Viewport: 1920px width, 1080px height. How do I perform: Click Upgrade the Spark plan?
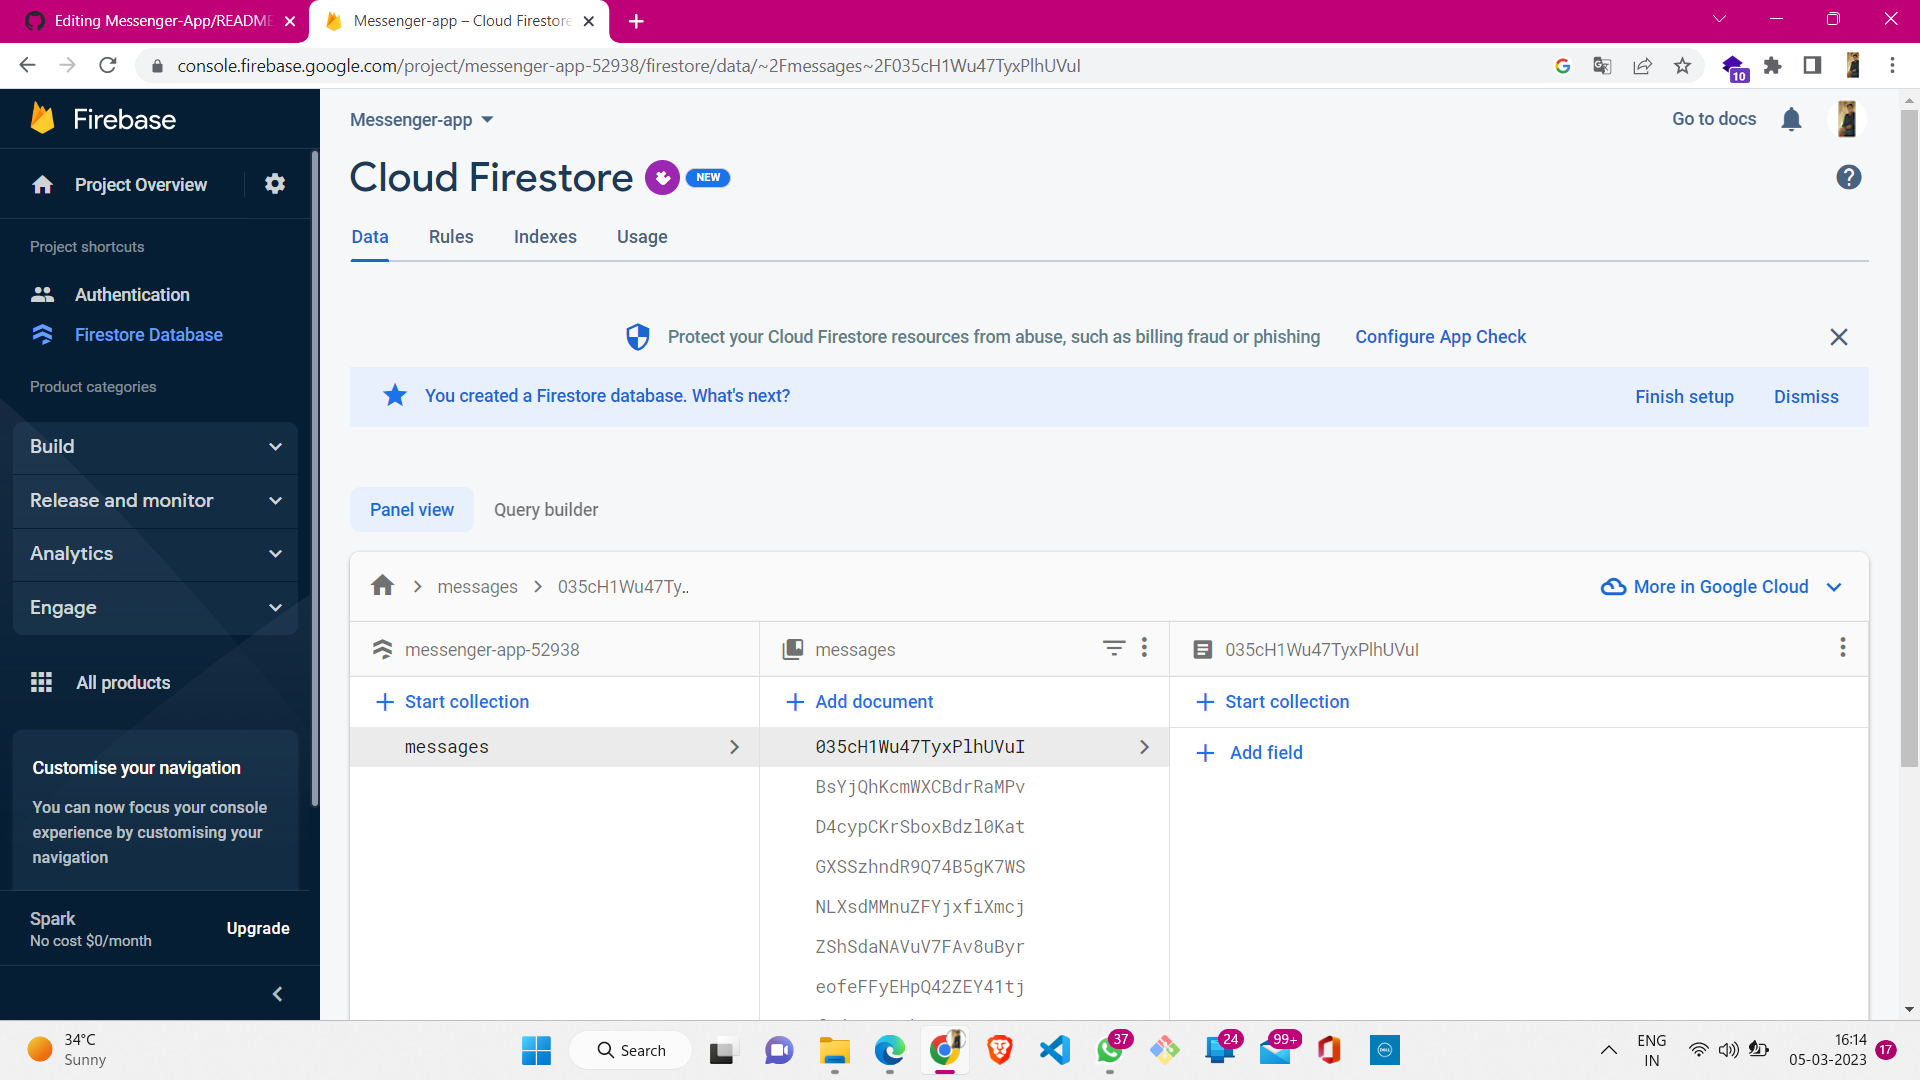(258, 929)
